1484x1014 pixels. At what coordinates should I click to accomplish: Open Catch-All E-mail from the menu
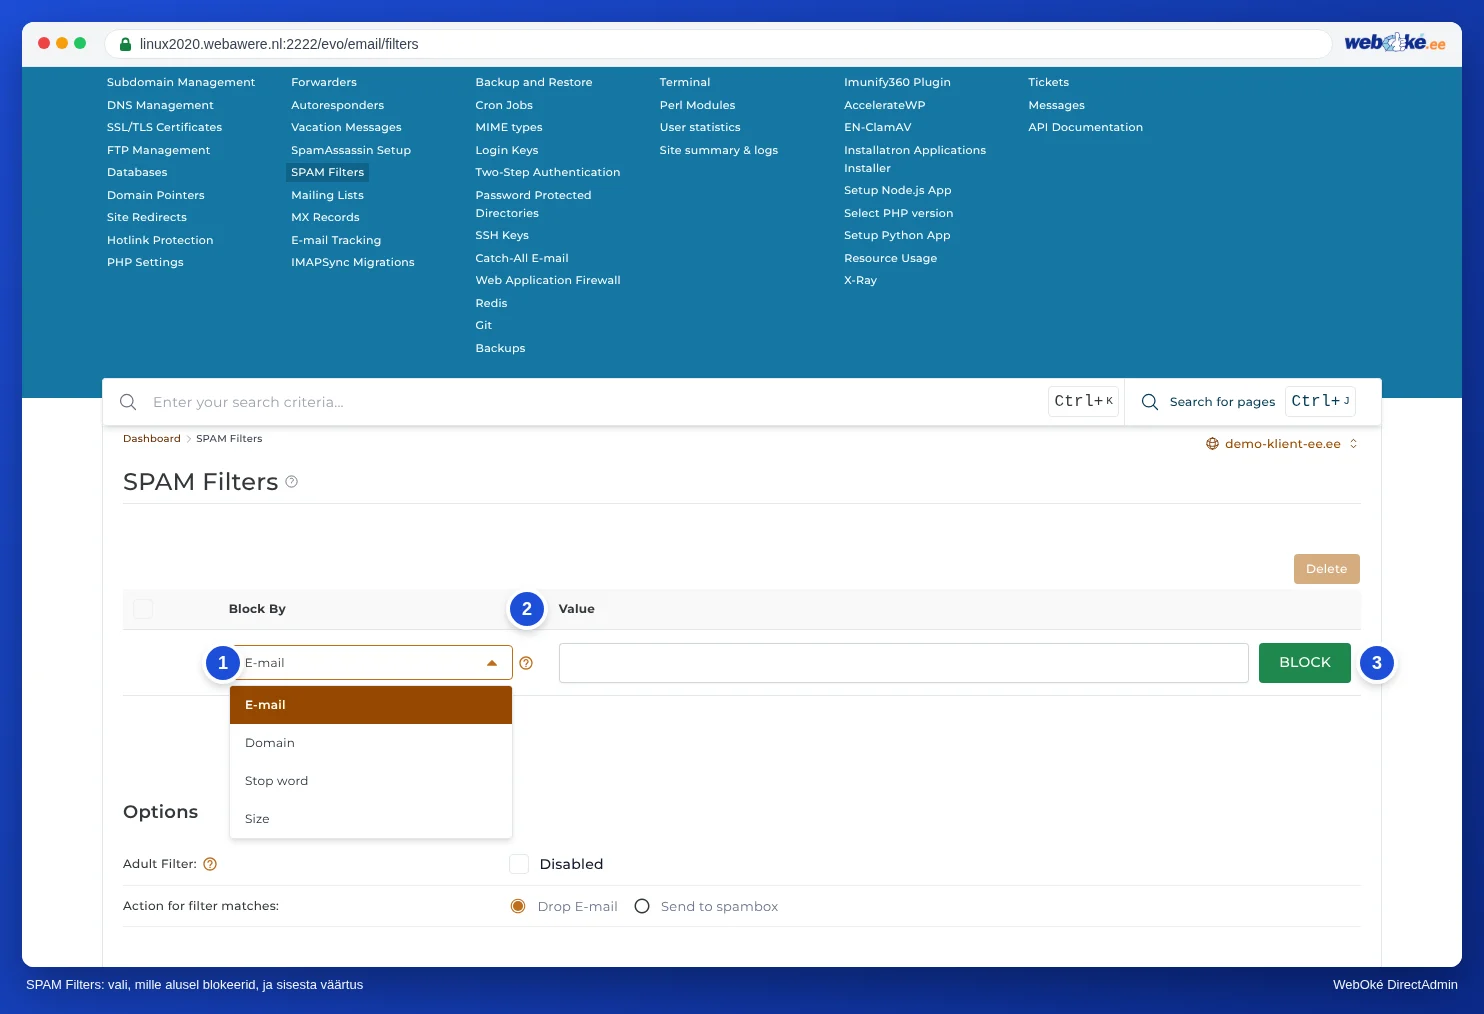click(522, 258)
